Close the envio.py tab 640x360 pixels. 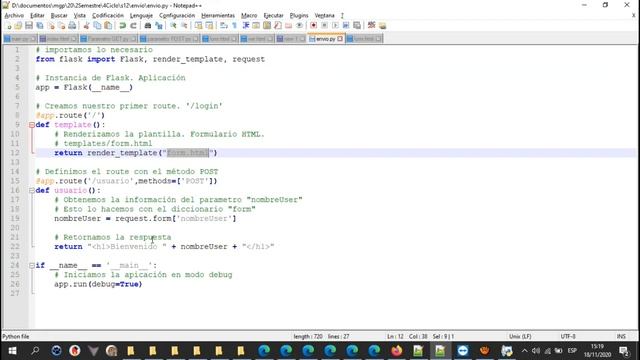click(x=340, y=39)
